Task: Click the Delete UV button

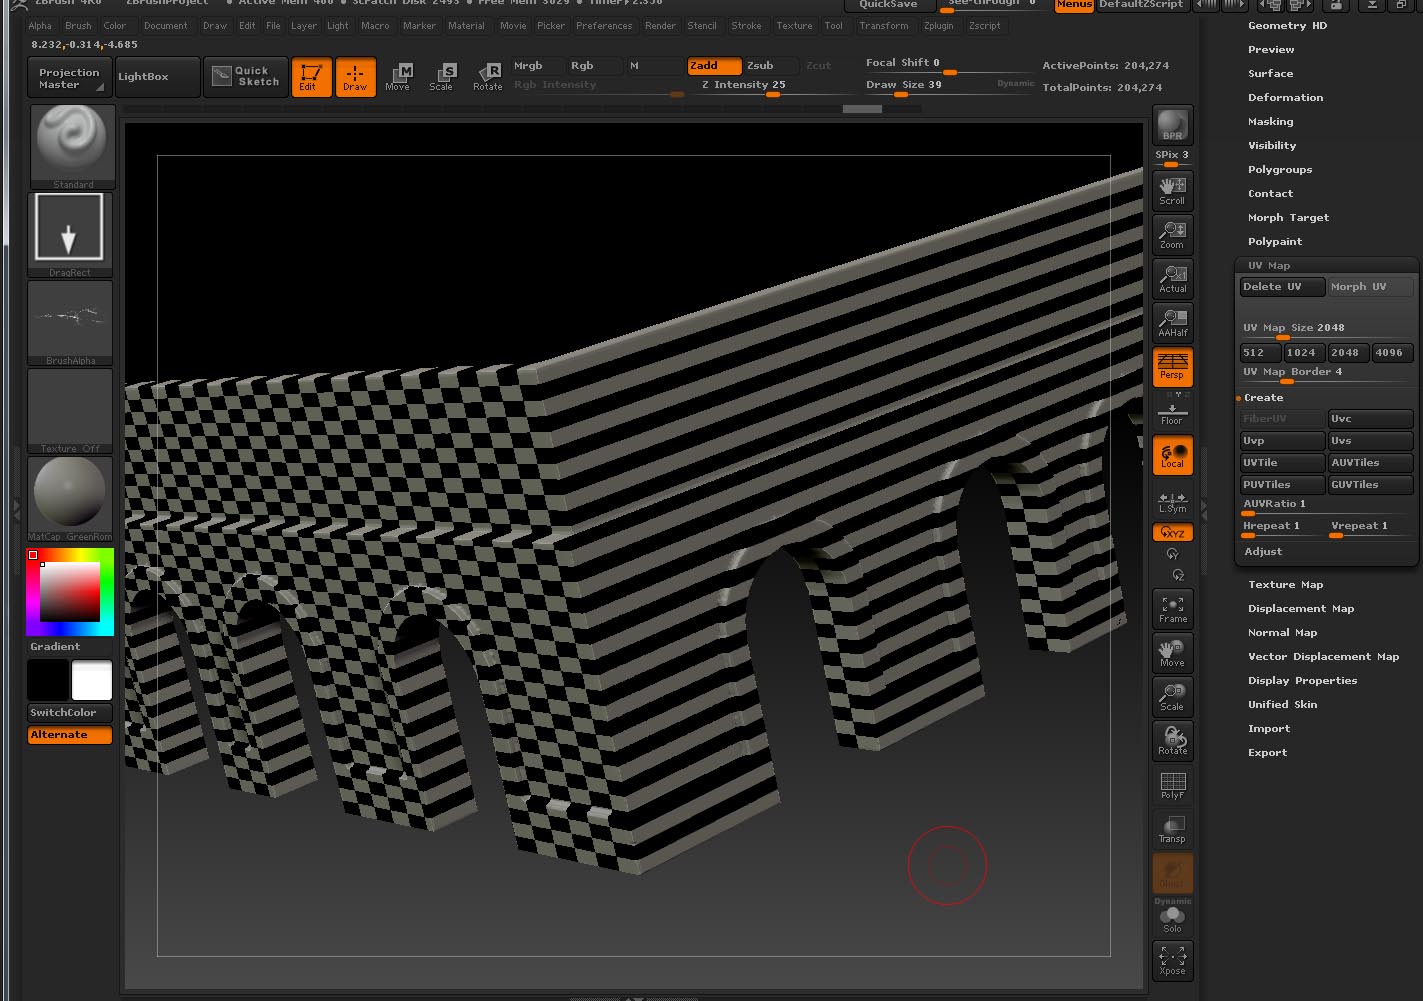Action: coord(1282,287)
